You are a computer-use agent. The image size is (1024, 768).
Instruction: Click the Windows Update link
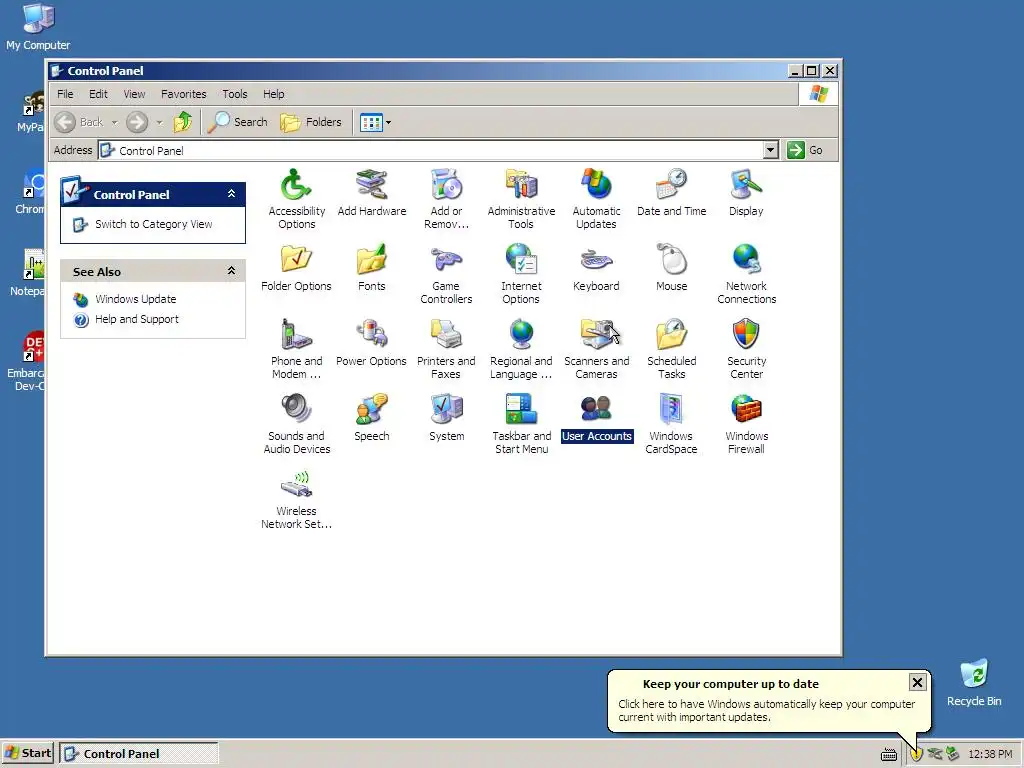[135, 299]
